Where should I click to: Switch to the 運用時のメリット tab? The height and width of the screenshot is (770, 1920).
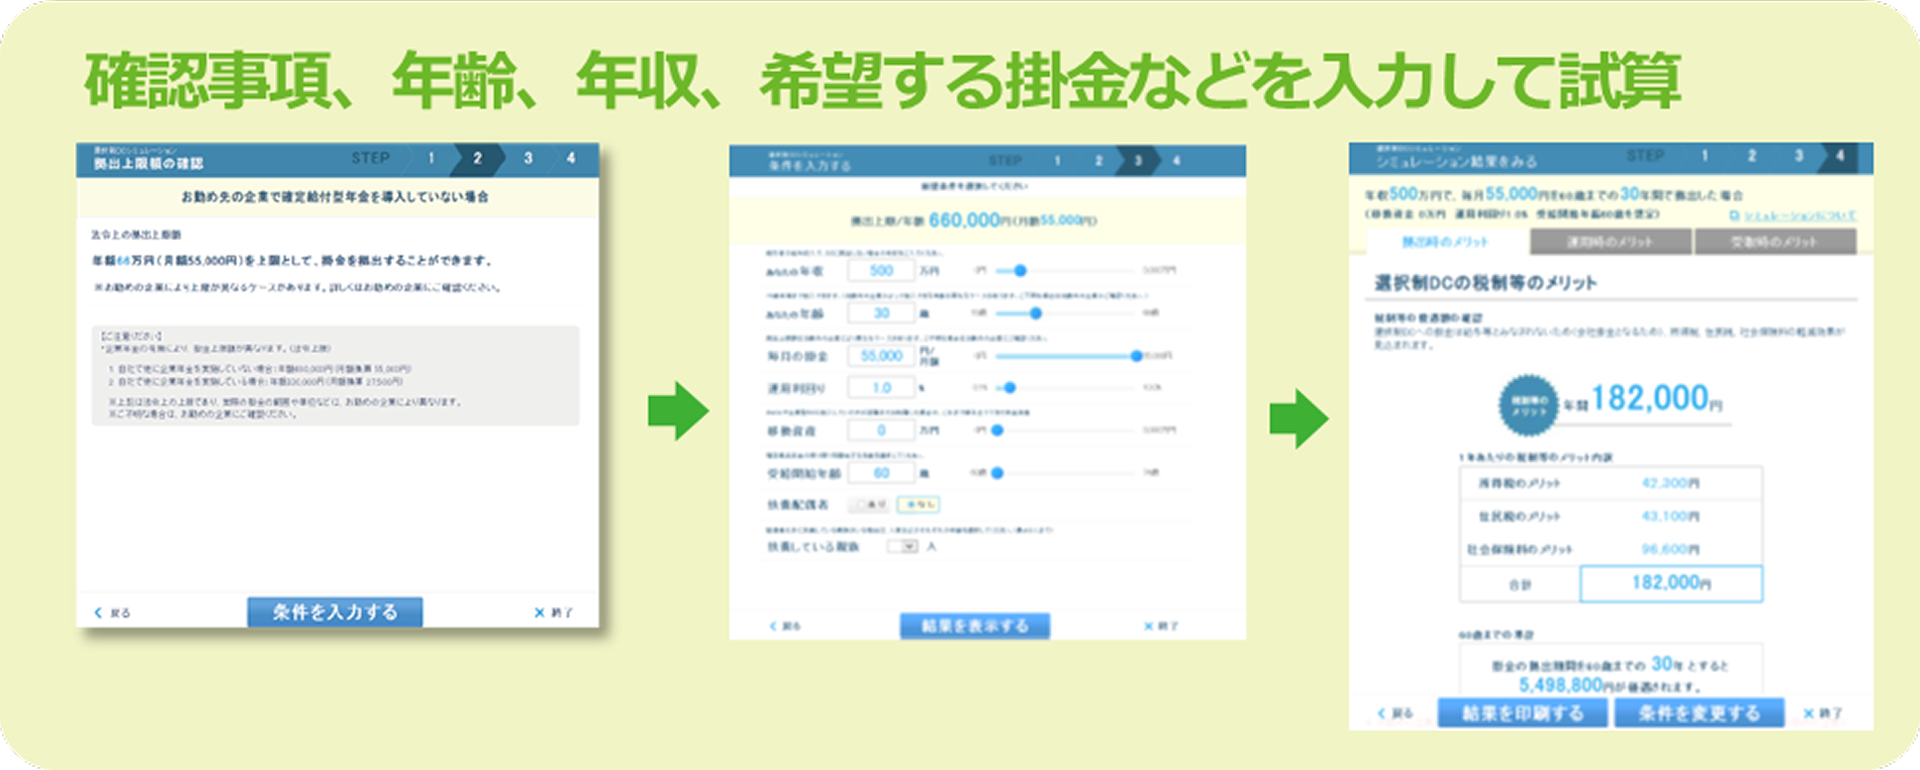click(1610, 242)
